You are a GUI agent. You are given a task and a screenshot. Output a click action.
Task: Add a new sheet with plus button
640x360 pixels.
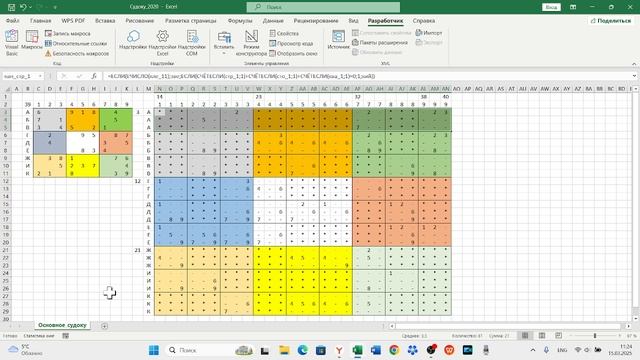(x=104, y=326)
